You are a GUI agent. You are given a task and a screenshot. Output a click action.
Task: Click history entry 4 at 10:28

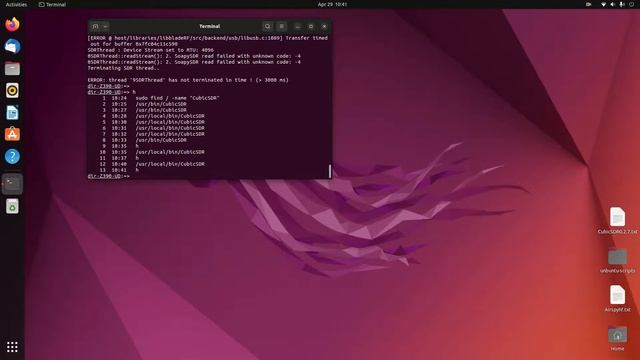pyautogui.click(x=153, y=116)
